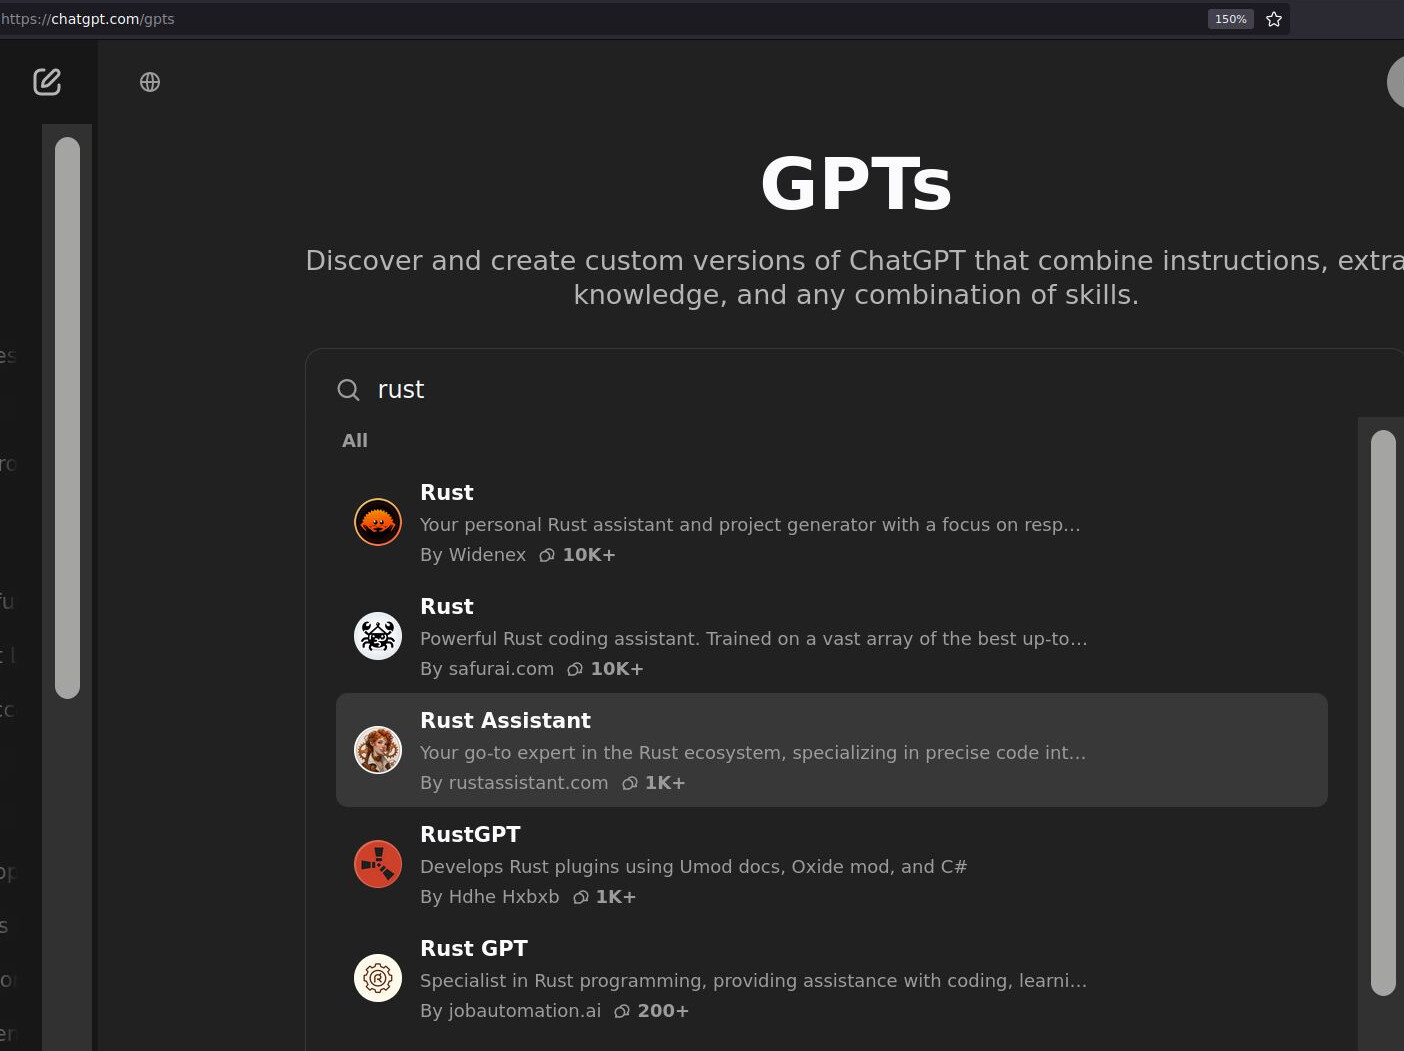The image size is (1404, 1051).
Task: Click the magnifying glass search icon
Action: click(x=348, y=390)
